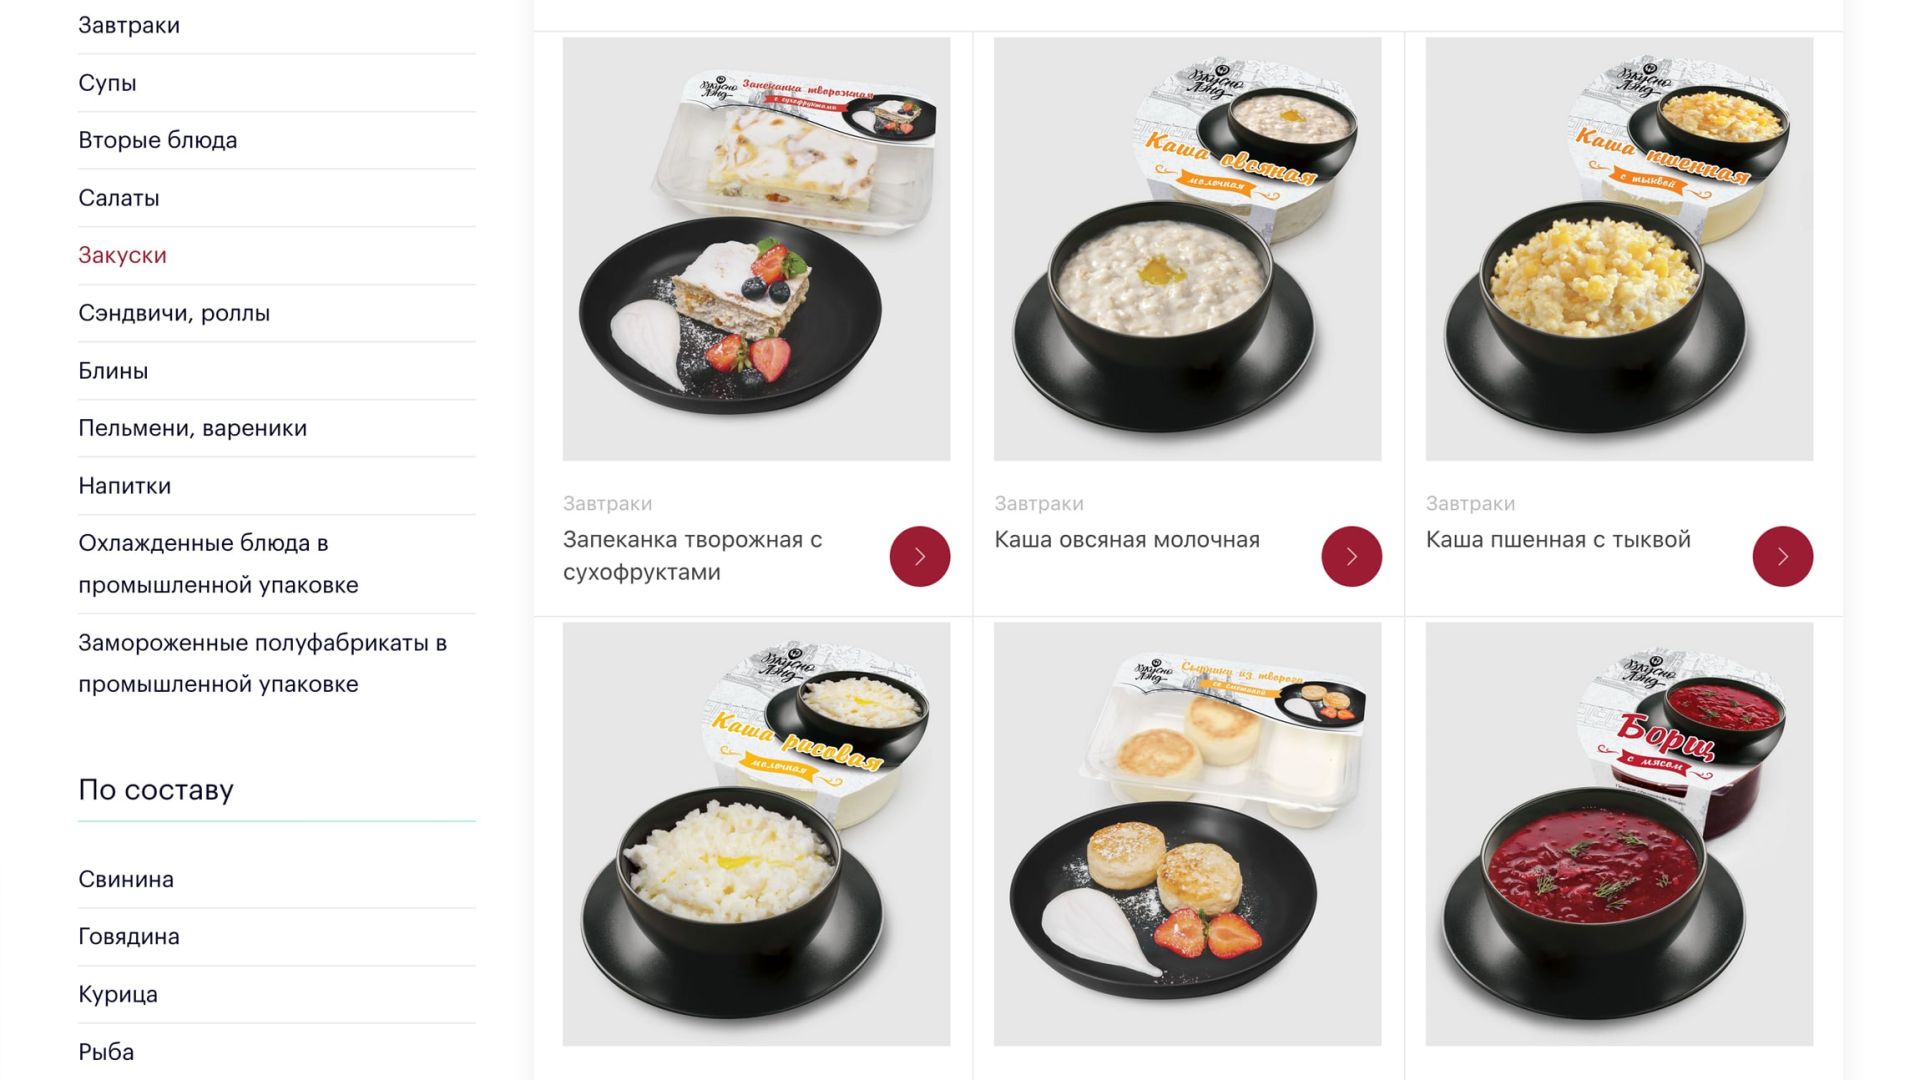Screen dimensions: 1920x1080
Task: Click arrow button for Каша овсяная молочная
Action: [1351, 556]
